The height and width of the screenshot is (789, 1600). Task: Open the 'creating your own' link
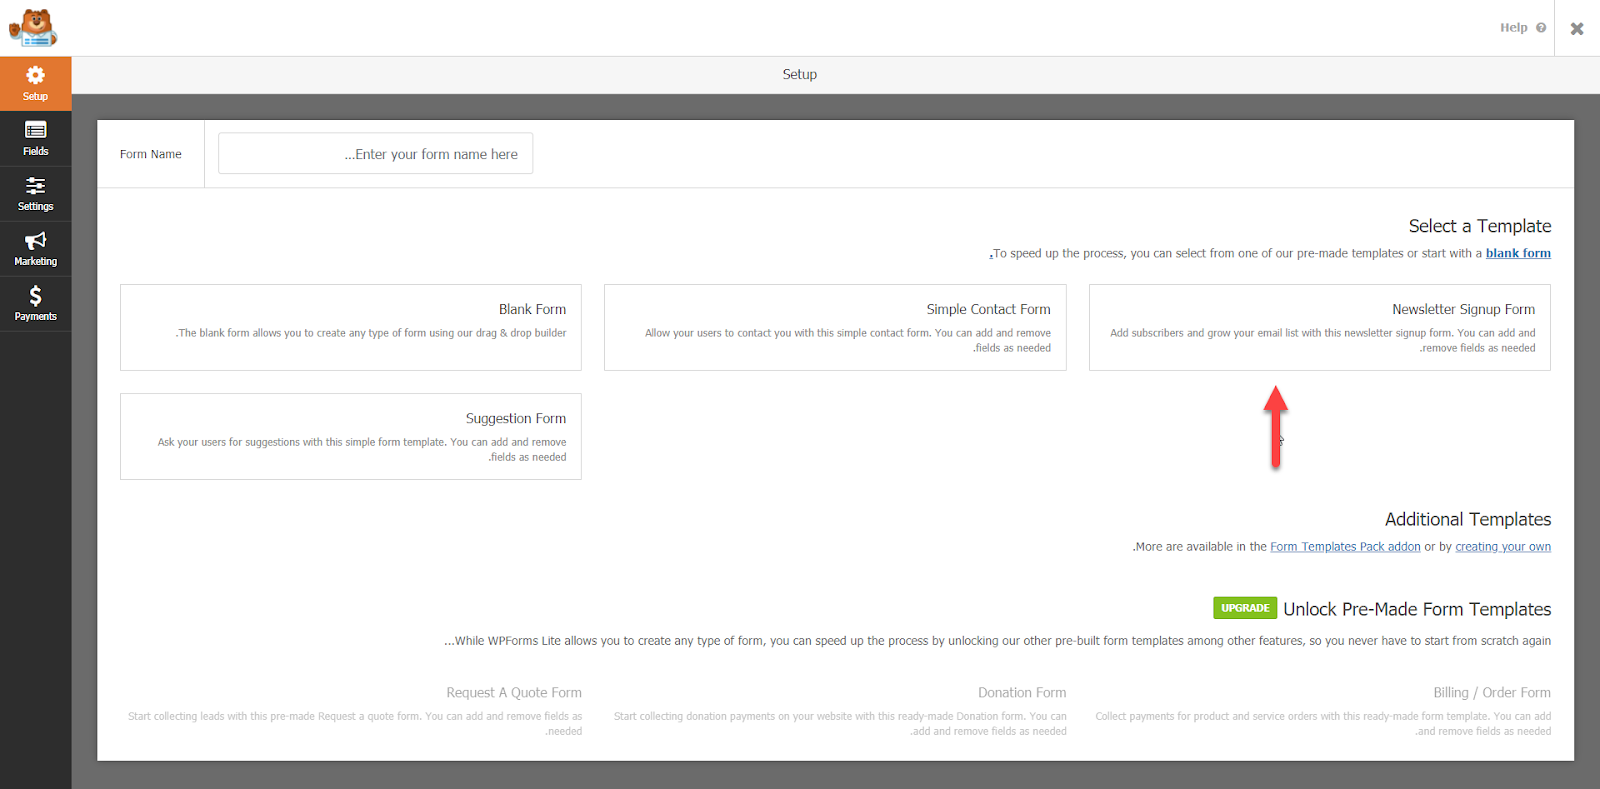coord(1503,547)
